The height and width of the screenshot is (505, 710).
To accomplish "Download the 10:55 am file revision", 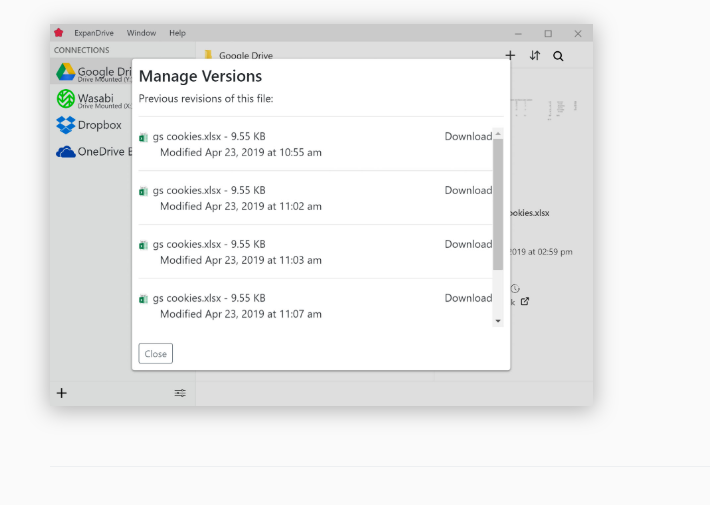I will click(468, 136).
